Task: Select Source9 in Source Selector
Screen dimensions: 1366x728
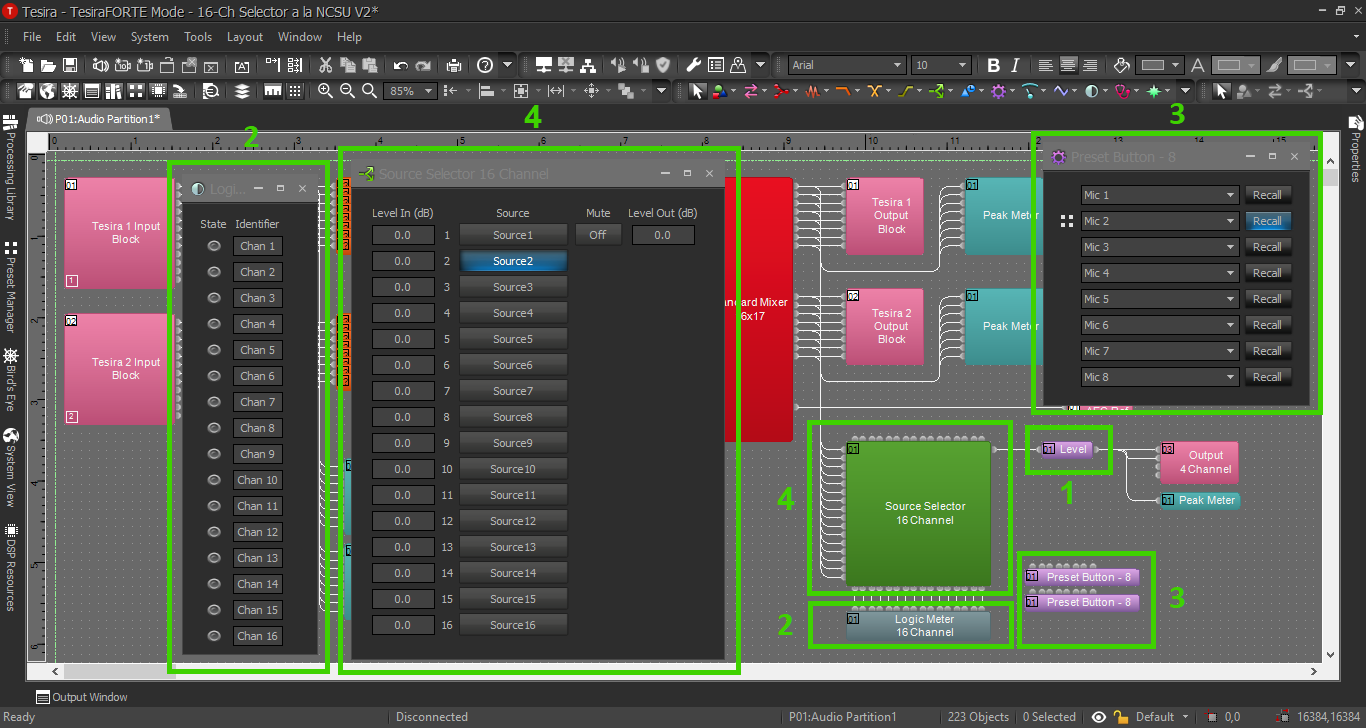Action: [513, 443]
